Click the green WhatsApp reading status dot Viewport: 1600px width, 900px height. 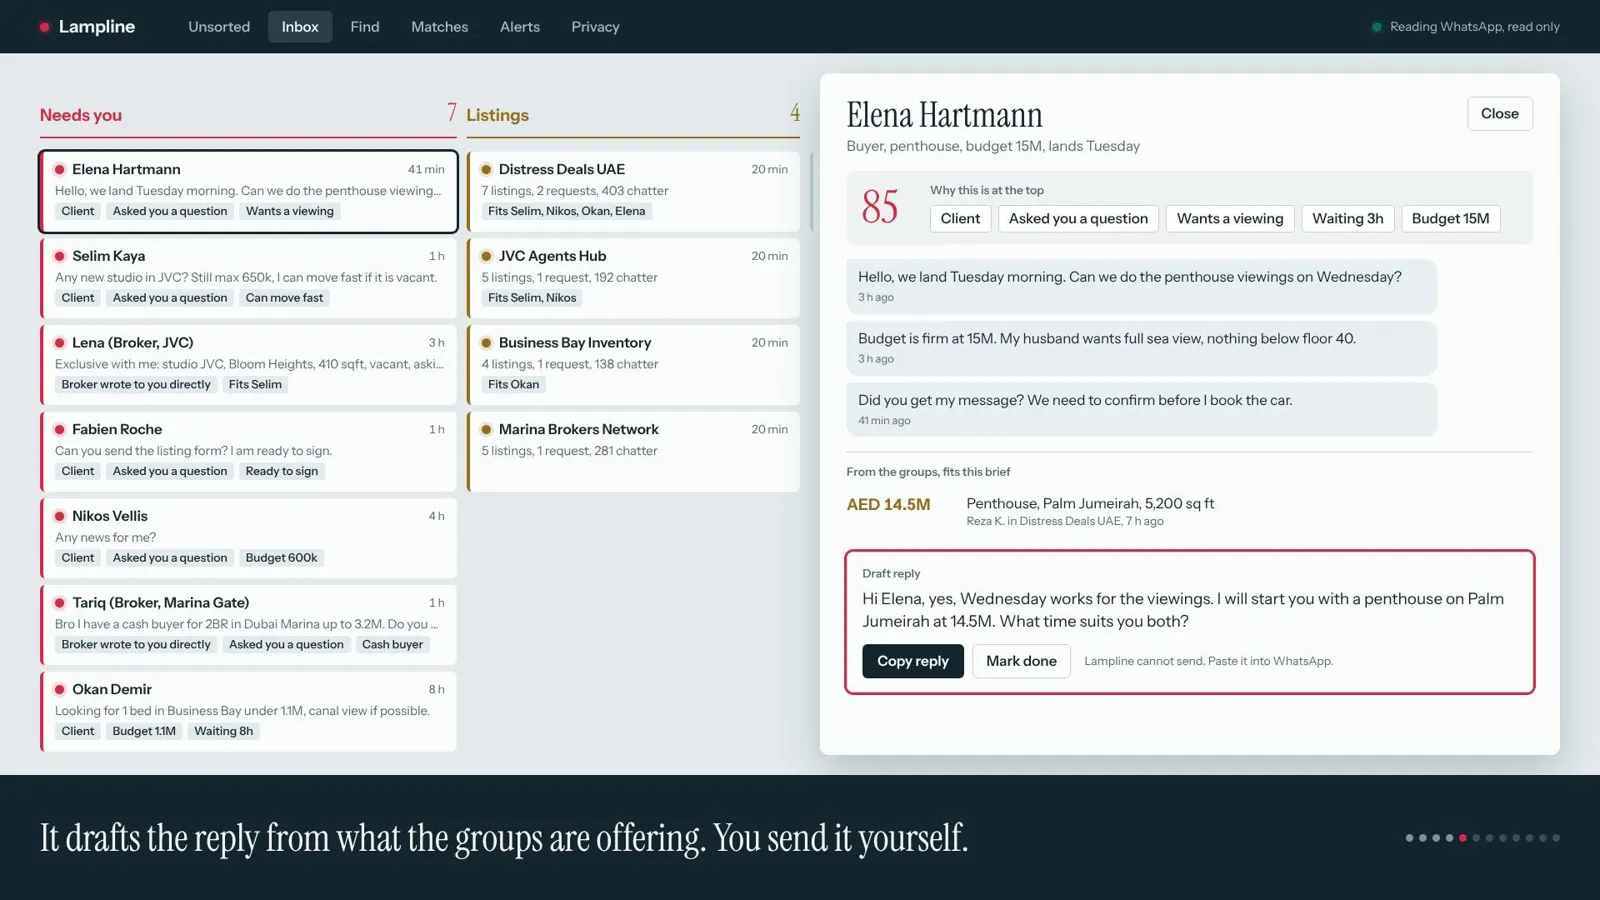click(x=1377, y=27)
